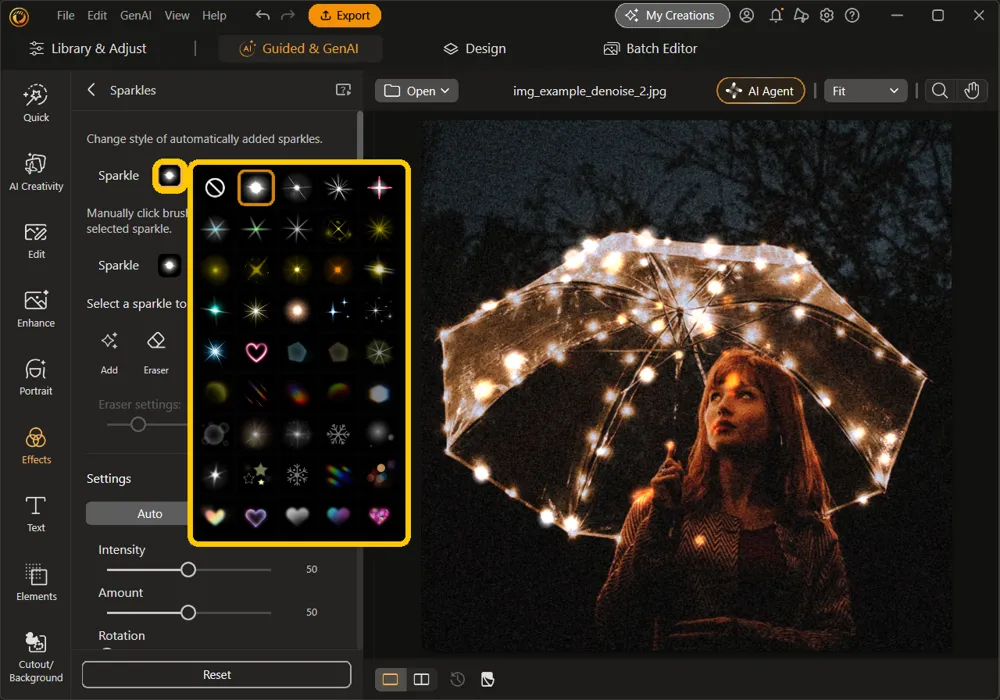Open the Edit menu
The width and height of the screenshot is (1000, 700).
point(97,15)
